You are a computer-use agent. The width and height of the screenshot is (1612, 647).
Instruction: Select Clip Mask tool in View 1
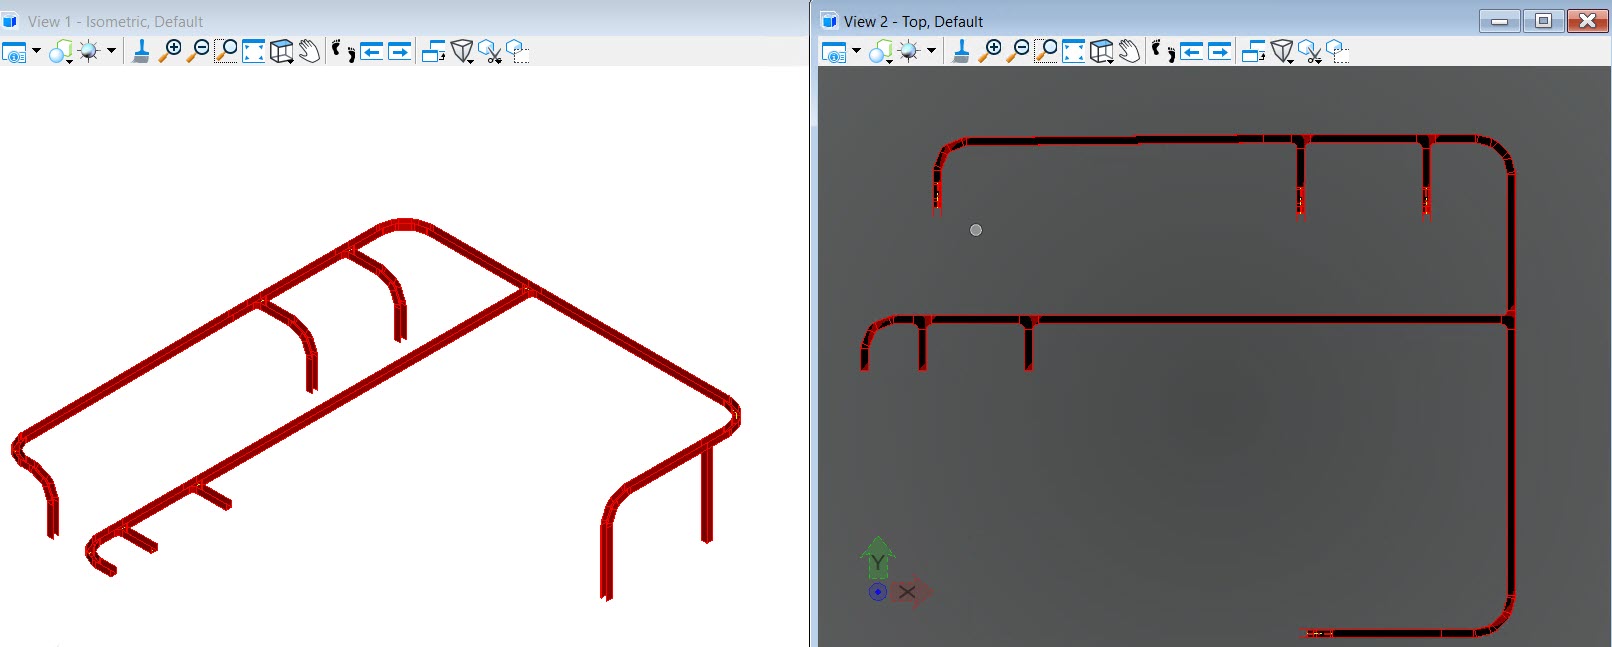pyautogui.click(x=518, y=52)
